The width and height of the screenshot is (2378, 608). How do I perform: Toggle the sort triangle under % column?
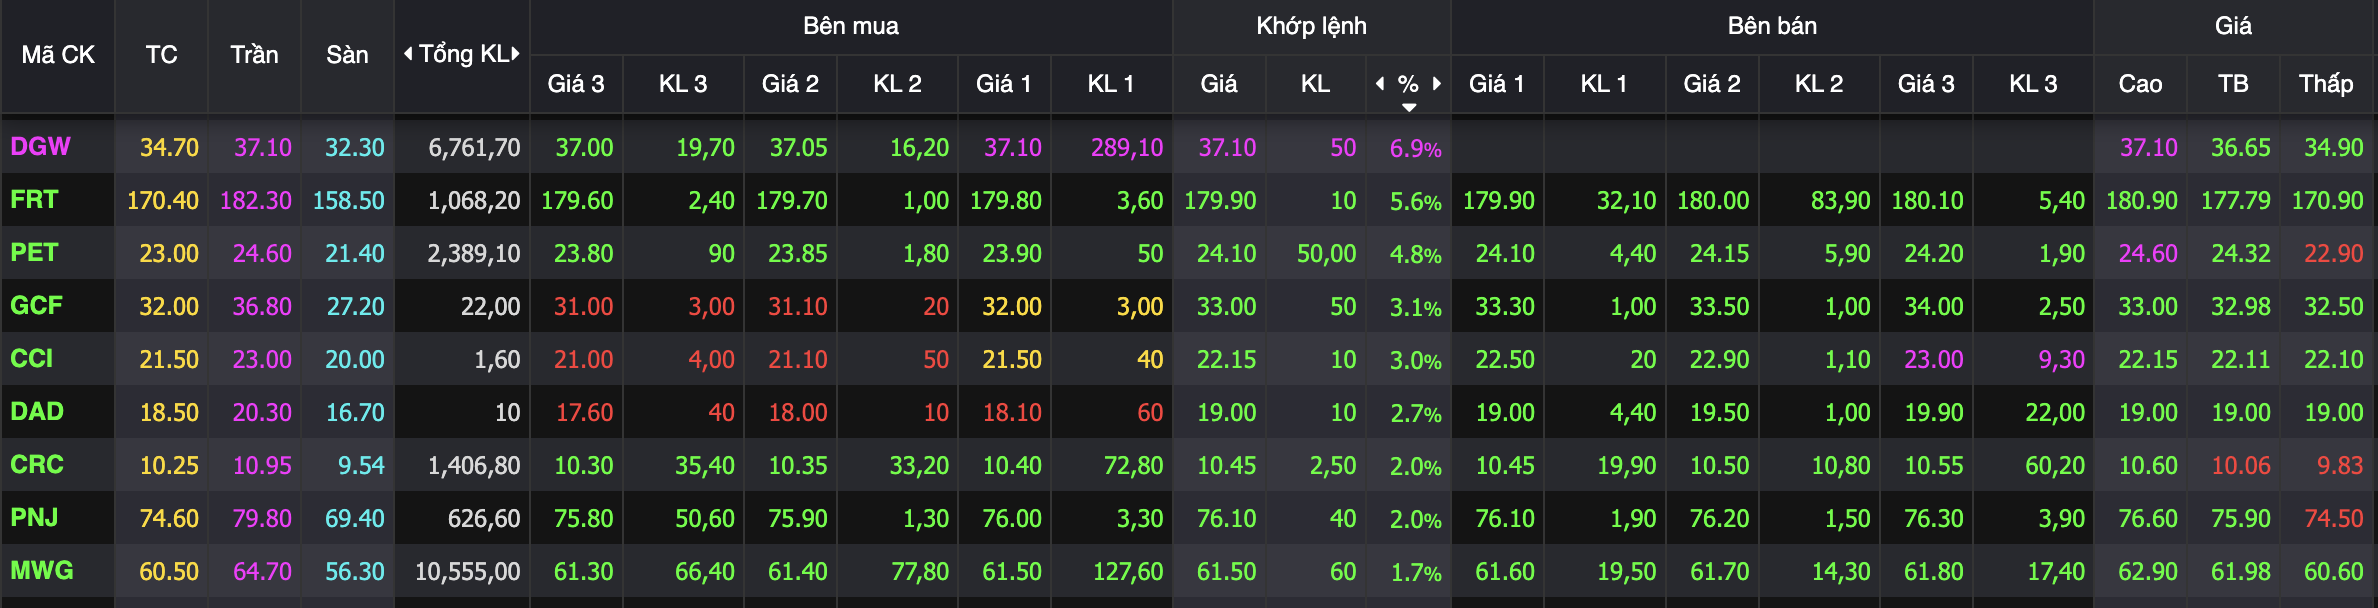1409,107
